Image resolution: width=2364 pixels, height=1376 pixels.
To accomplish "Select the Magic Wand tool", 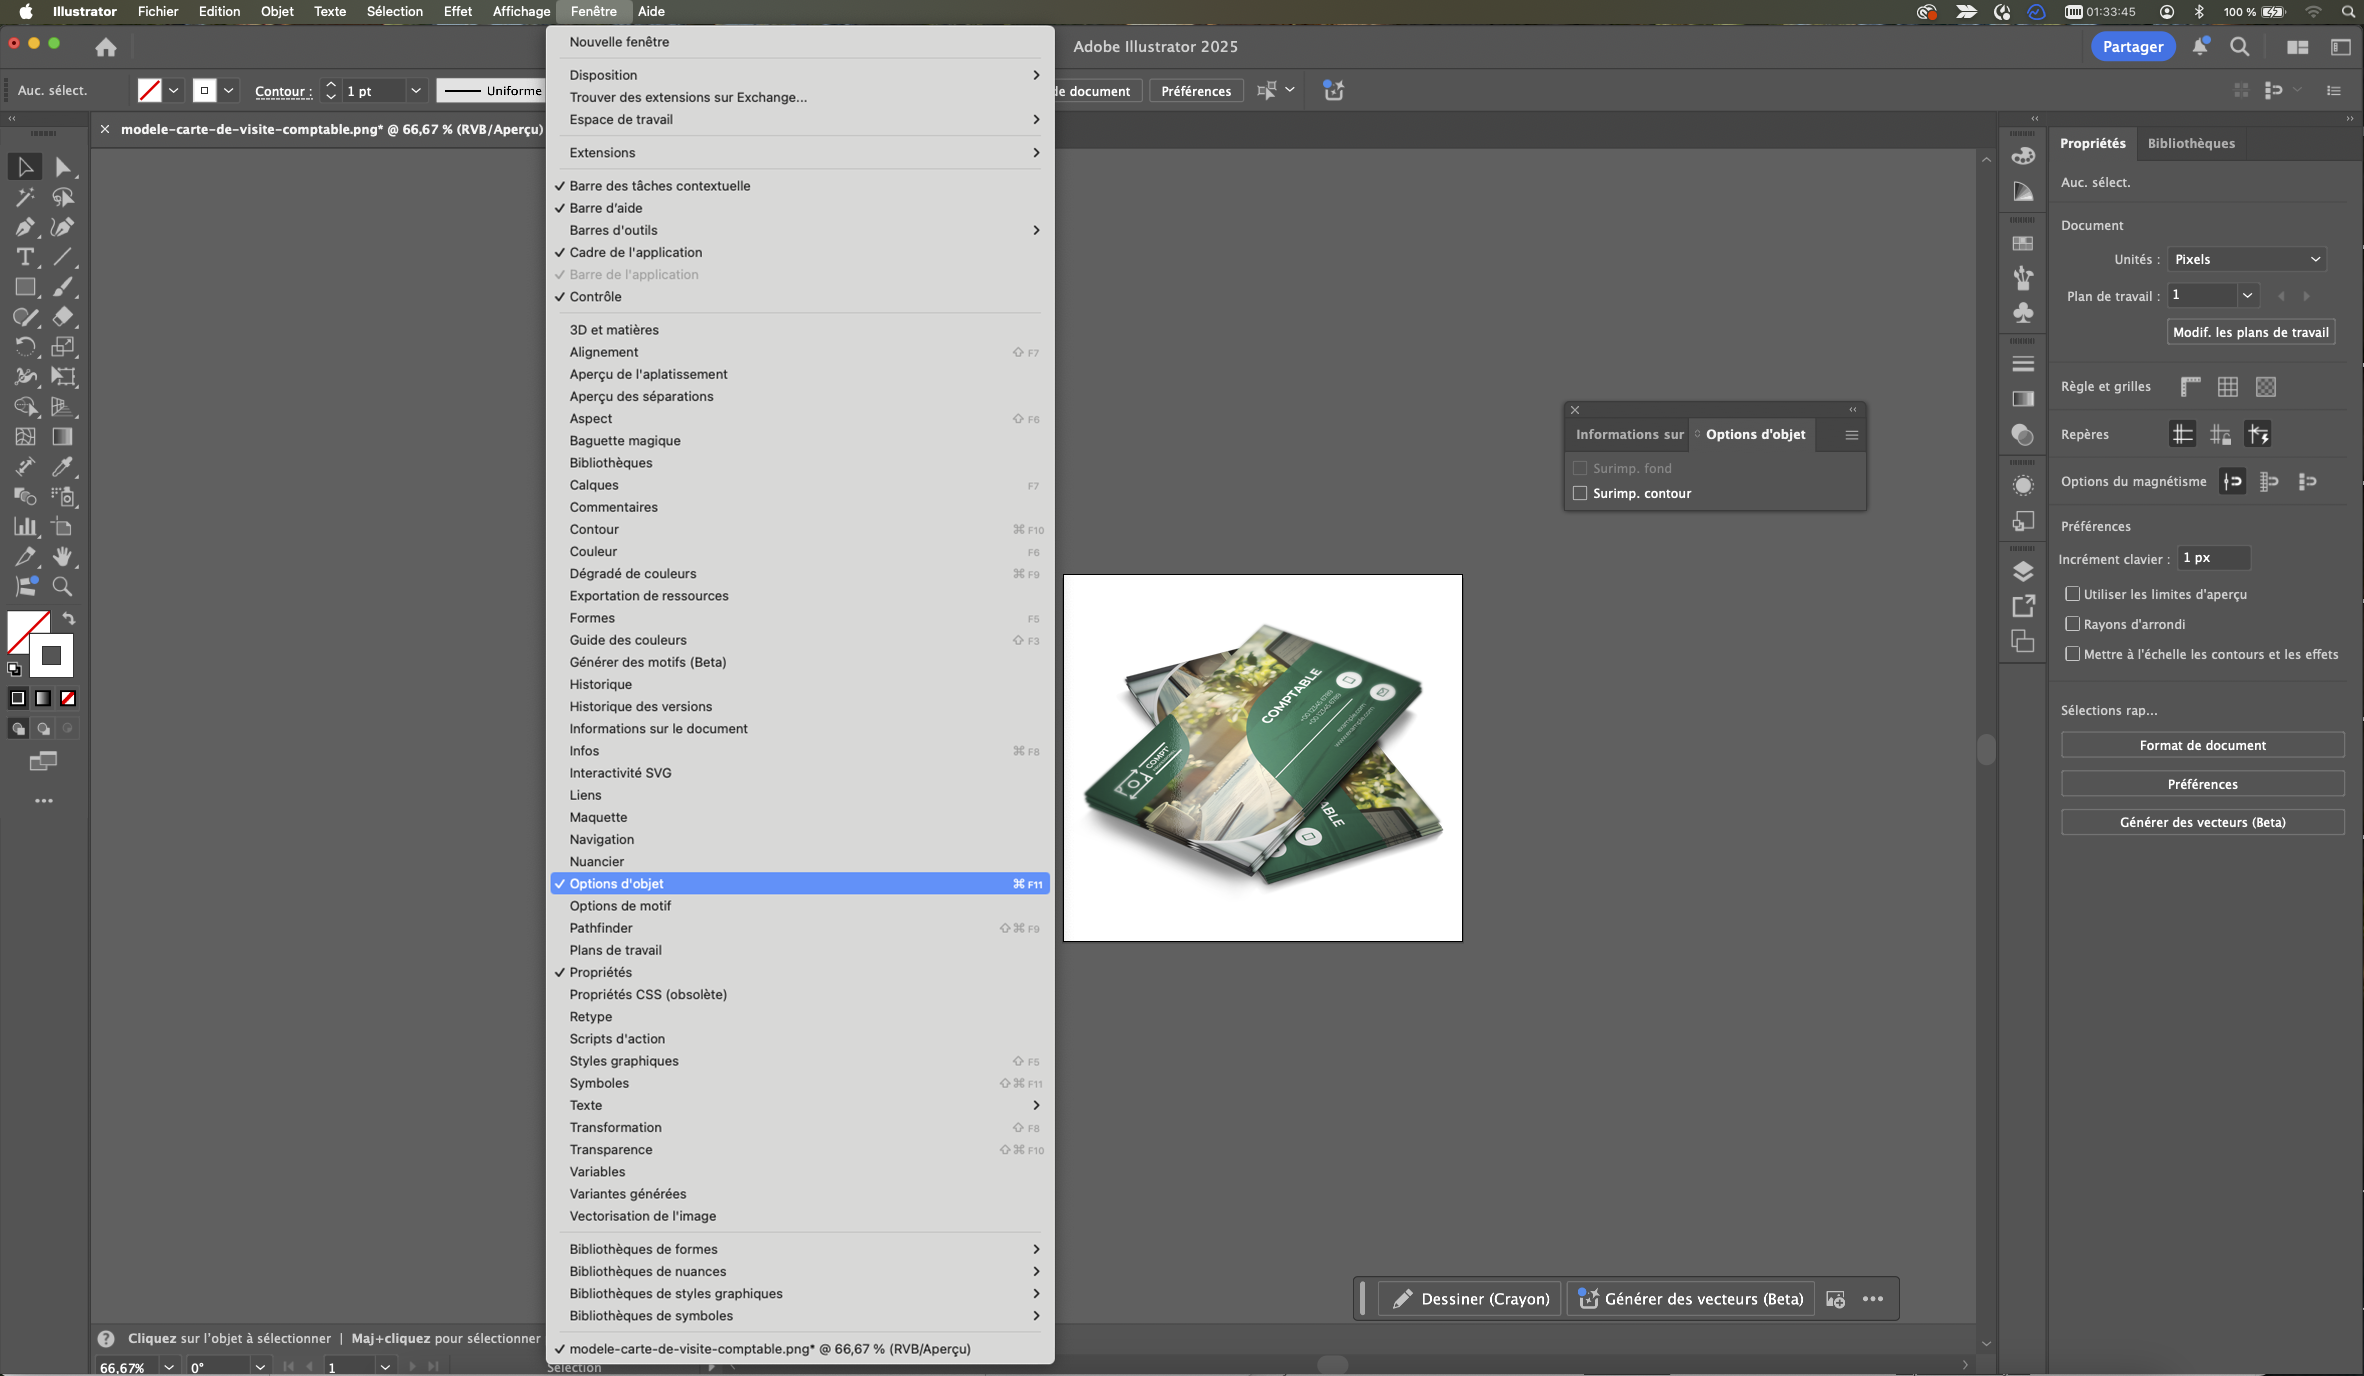I will [24, 197].
